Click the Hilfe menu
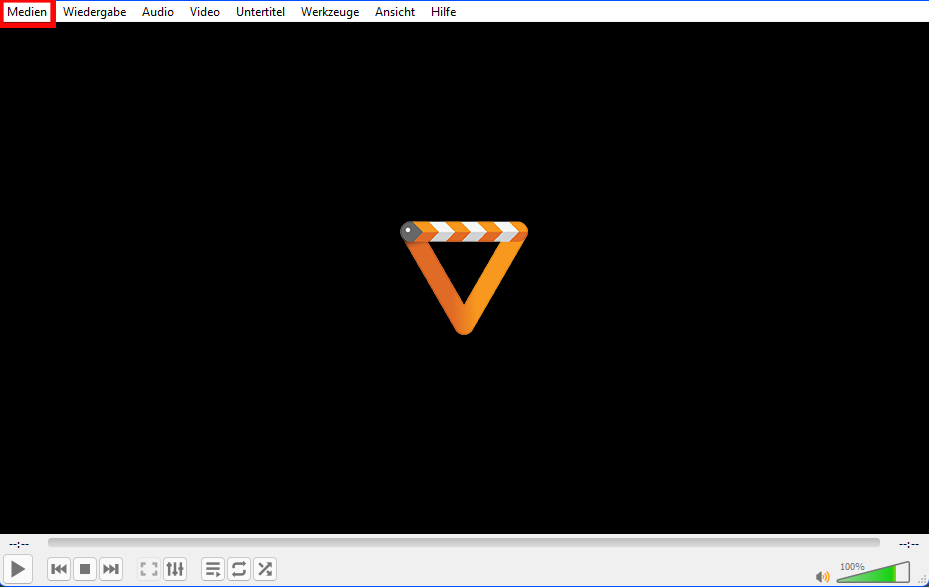This screenshot has height=587, width=929. pos(443,12)
